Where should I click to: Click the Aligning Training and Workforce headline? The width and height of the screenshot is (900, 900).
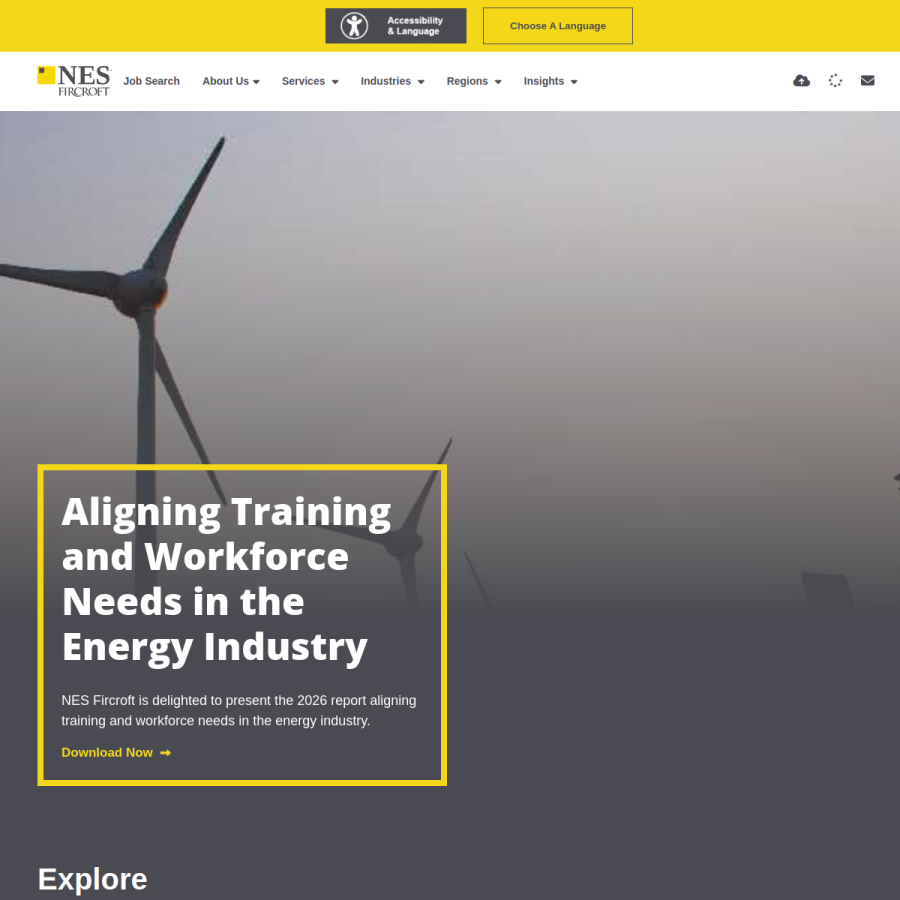pyautogui.click(x=226, y=580)
